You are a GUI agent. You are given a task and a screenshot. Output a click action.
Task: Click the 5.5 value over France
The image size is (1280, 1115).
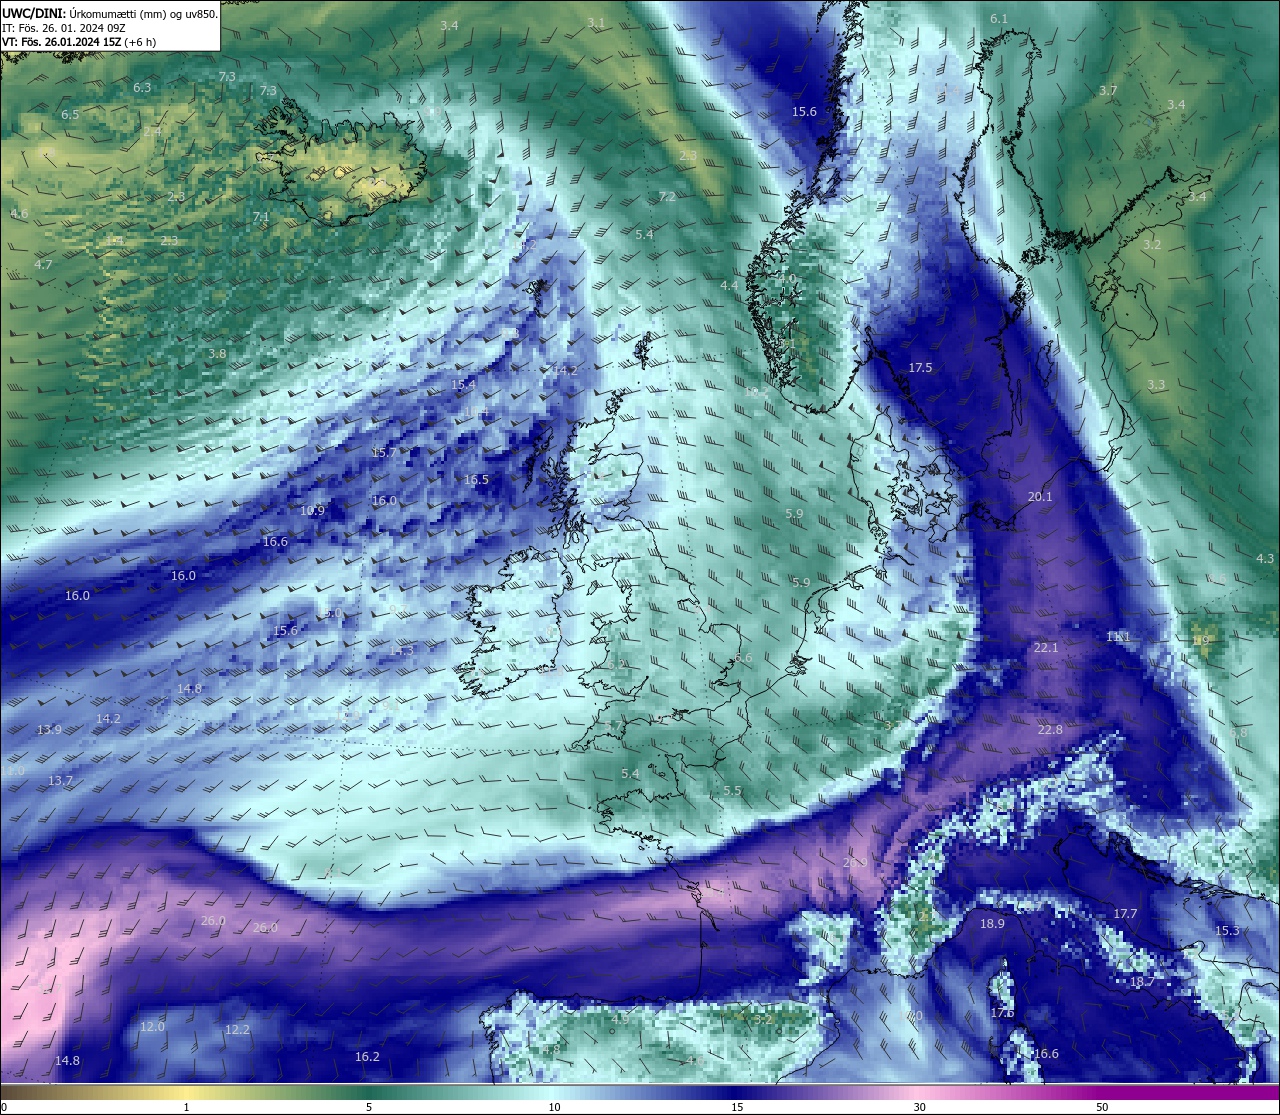pyautogui.click(x=732, y=791)
